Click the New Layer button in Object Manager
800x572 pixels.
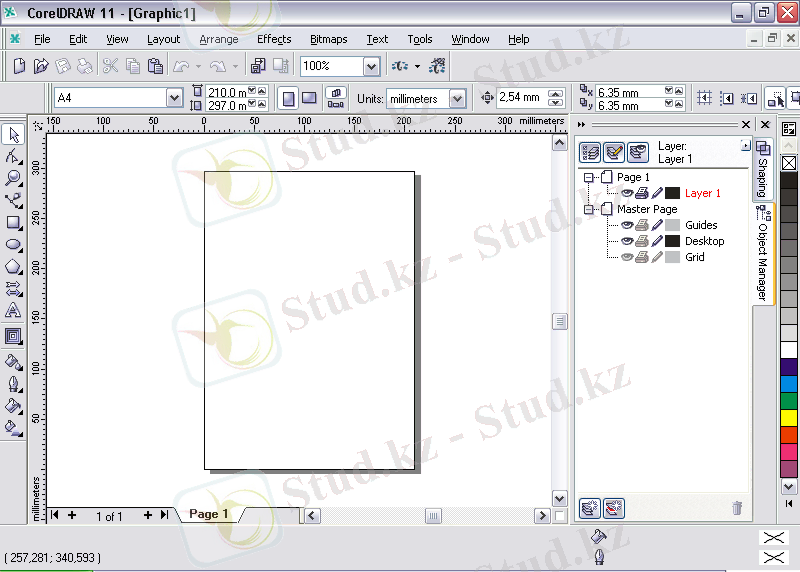(590, 508)
